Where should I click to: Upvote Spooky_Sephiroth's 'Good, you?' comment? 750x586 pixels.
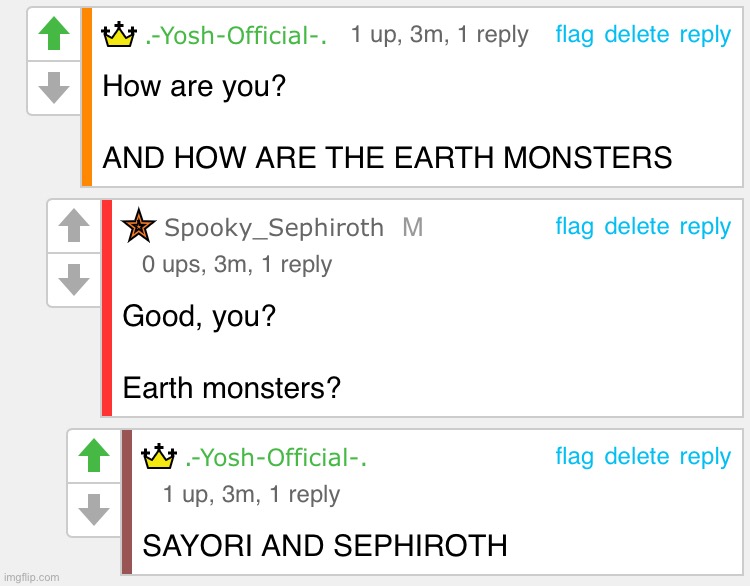click(73, 227)
